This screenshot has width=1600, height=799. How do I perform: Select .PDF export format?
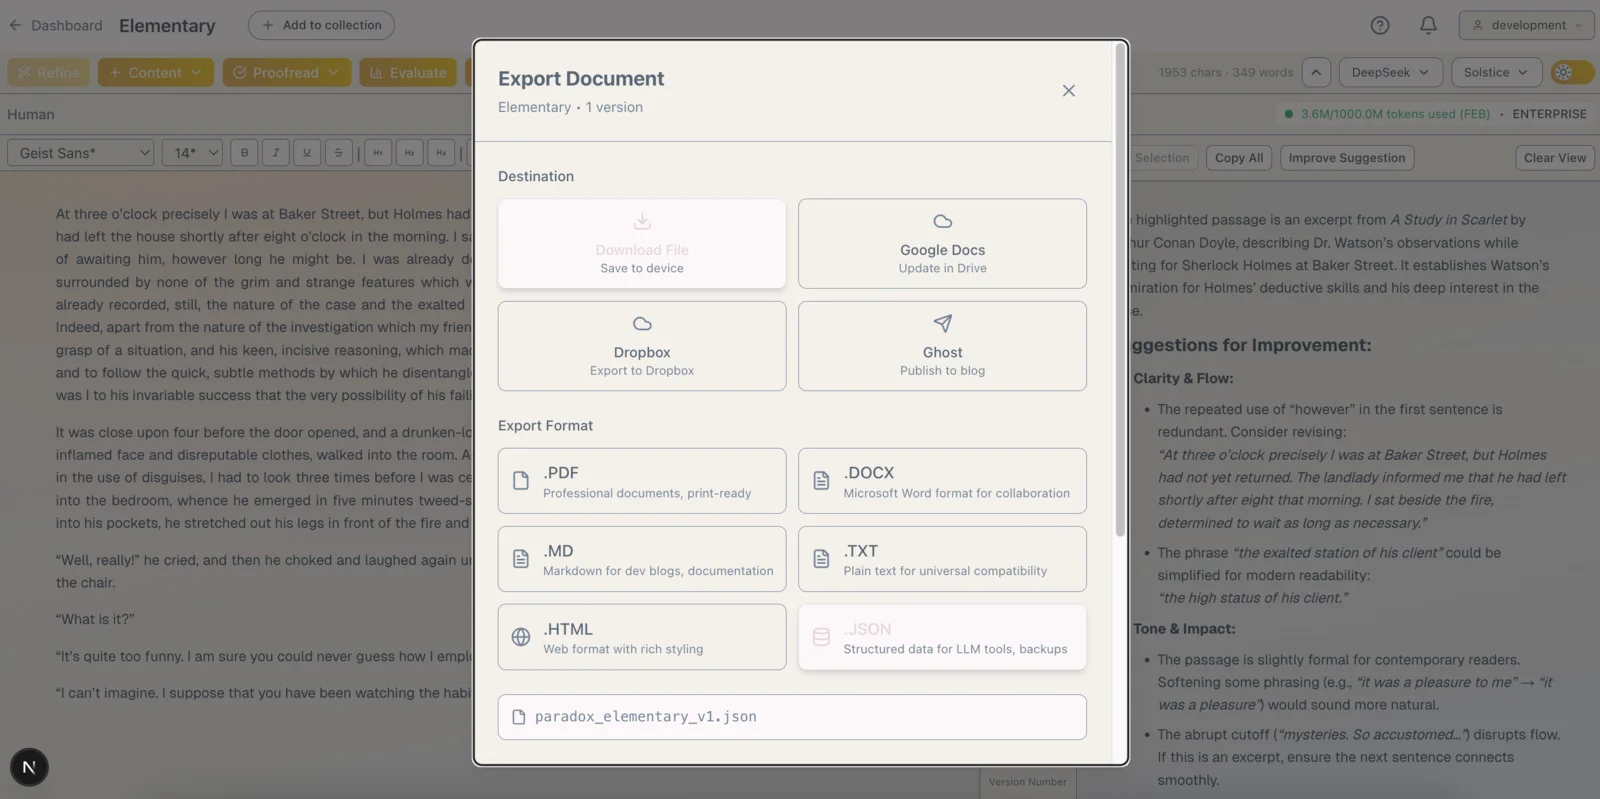642,481
